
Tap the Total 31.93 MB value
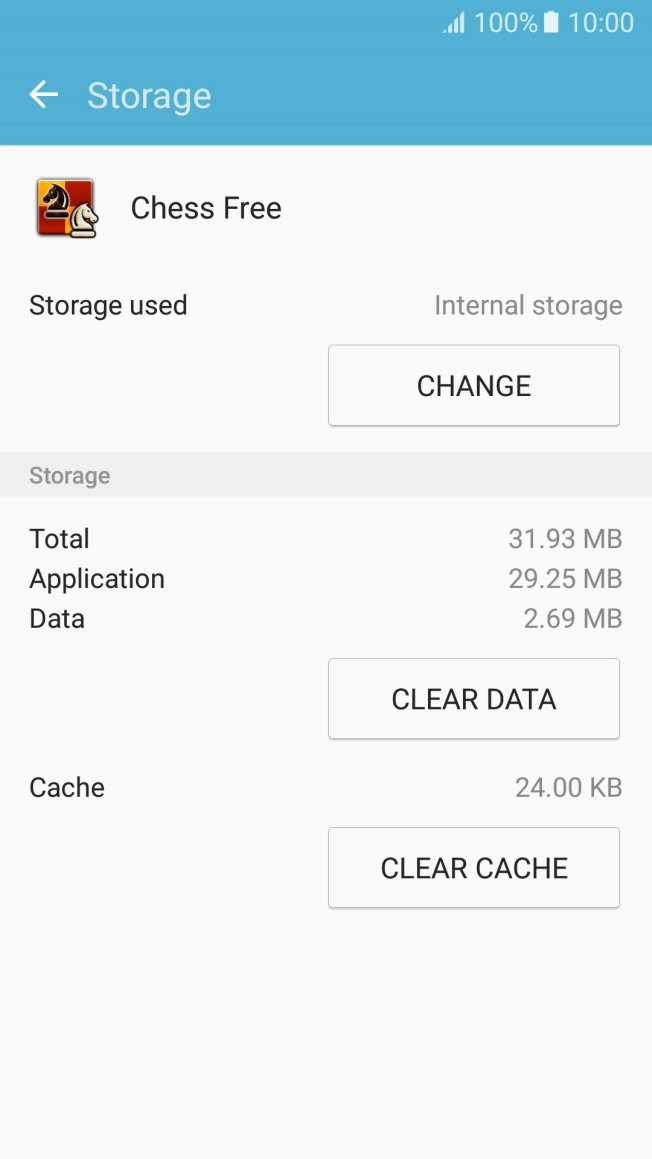(565, 538)
